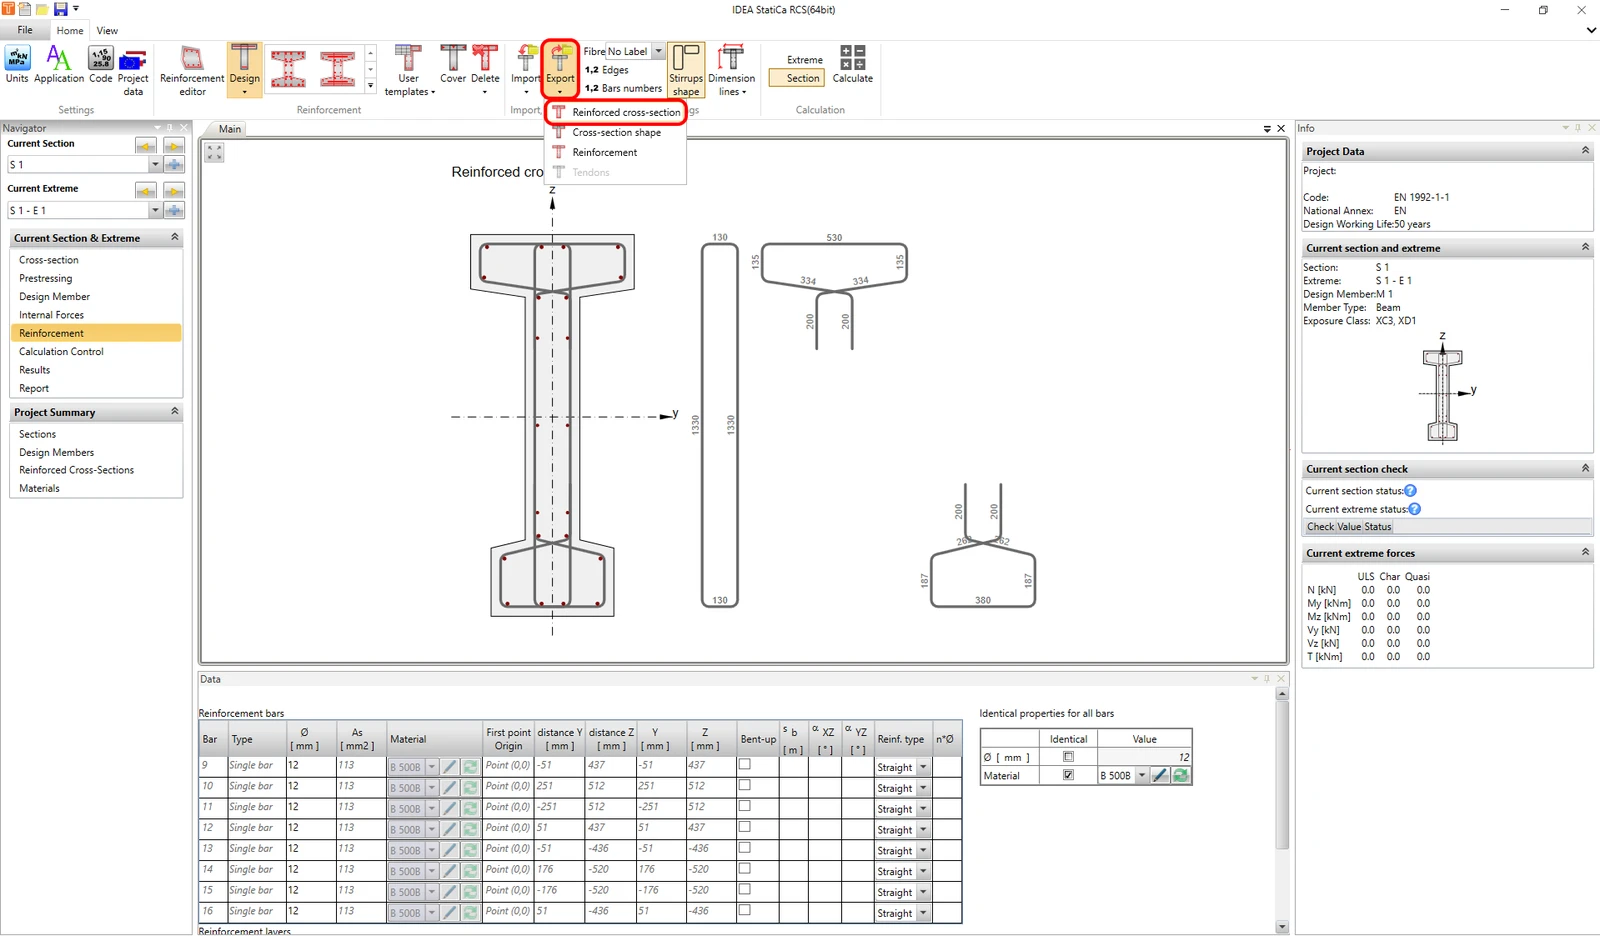Screen dimensions: 1600x936
Task: Open Dimension lines icon
Action: pyautogui.click(x=732, y=70)
